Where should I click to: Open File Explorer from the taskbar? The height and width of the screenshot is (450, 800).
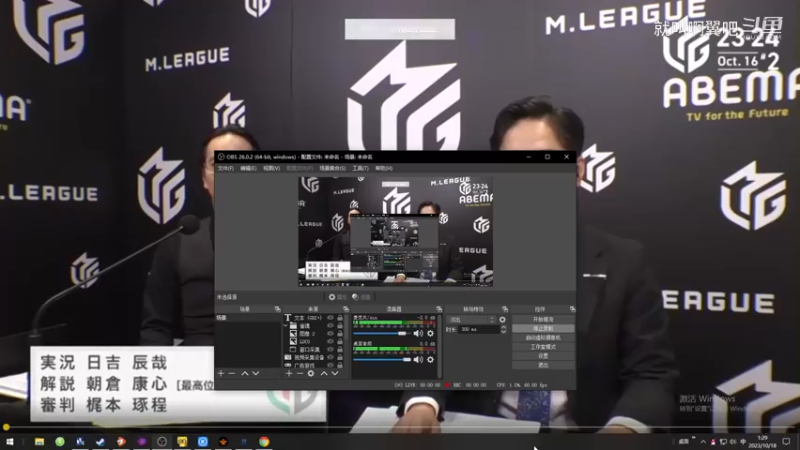(x=39, y=442)
